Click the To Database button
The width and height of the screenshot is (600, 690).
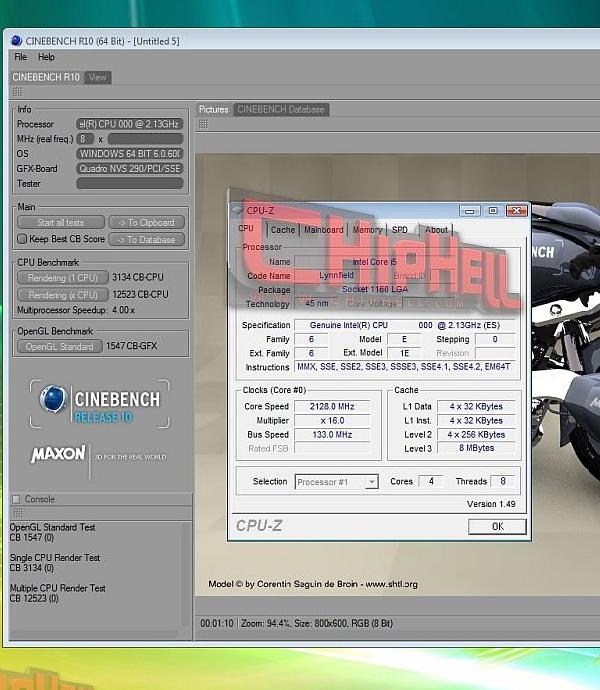click(x=147, y=239)
